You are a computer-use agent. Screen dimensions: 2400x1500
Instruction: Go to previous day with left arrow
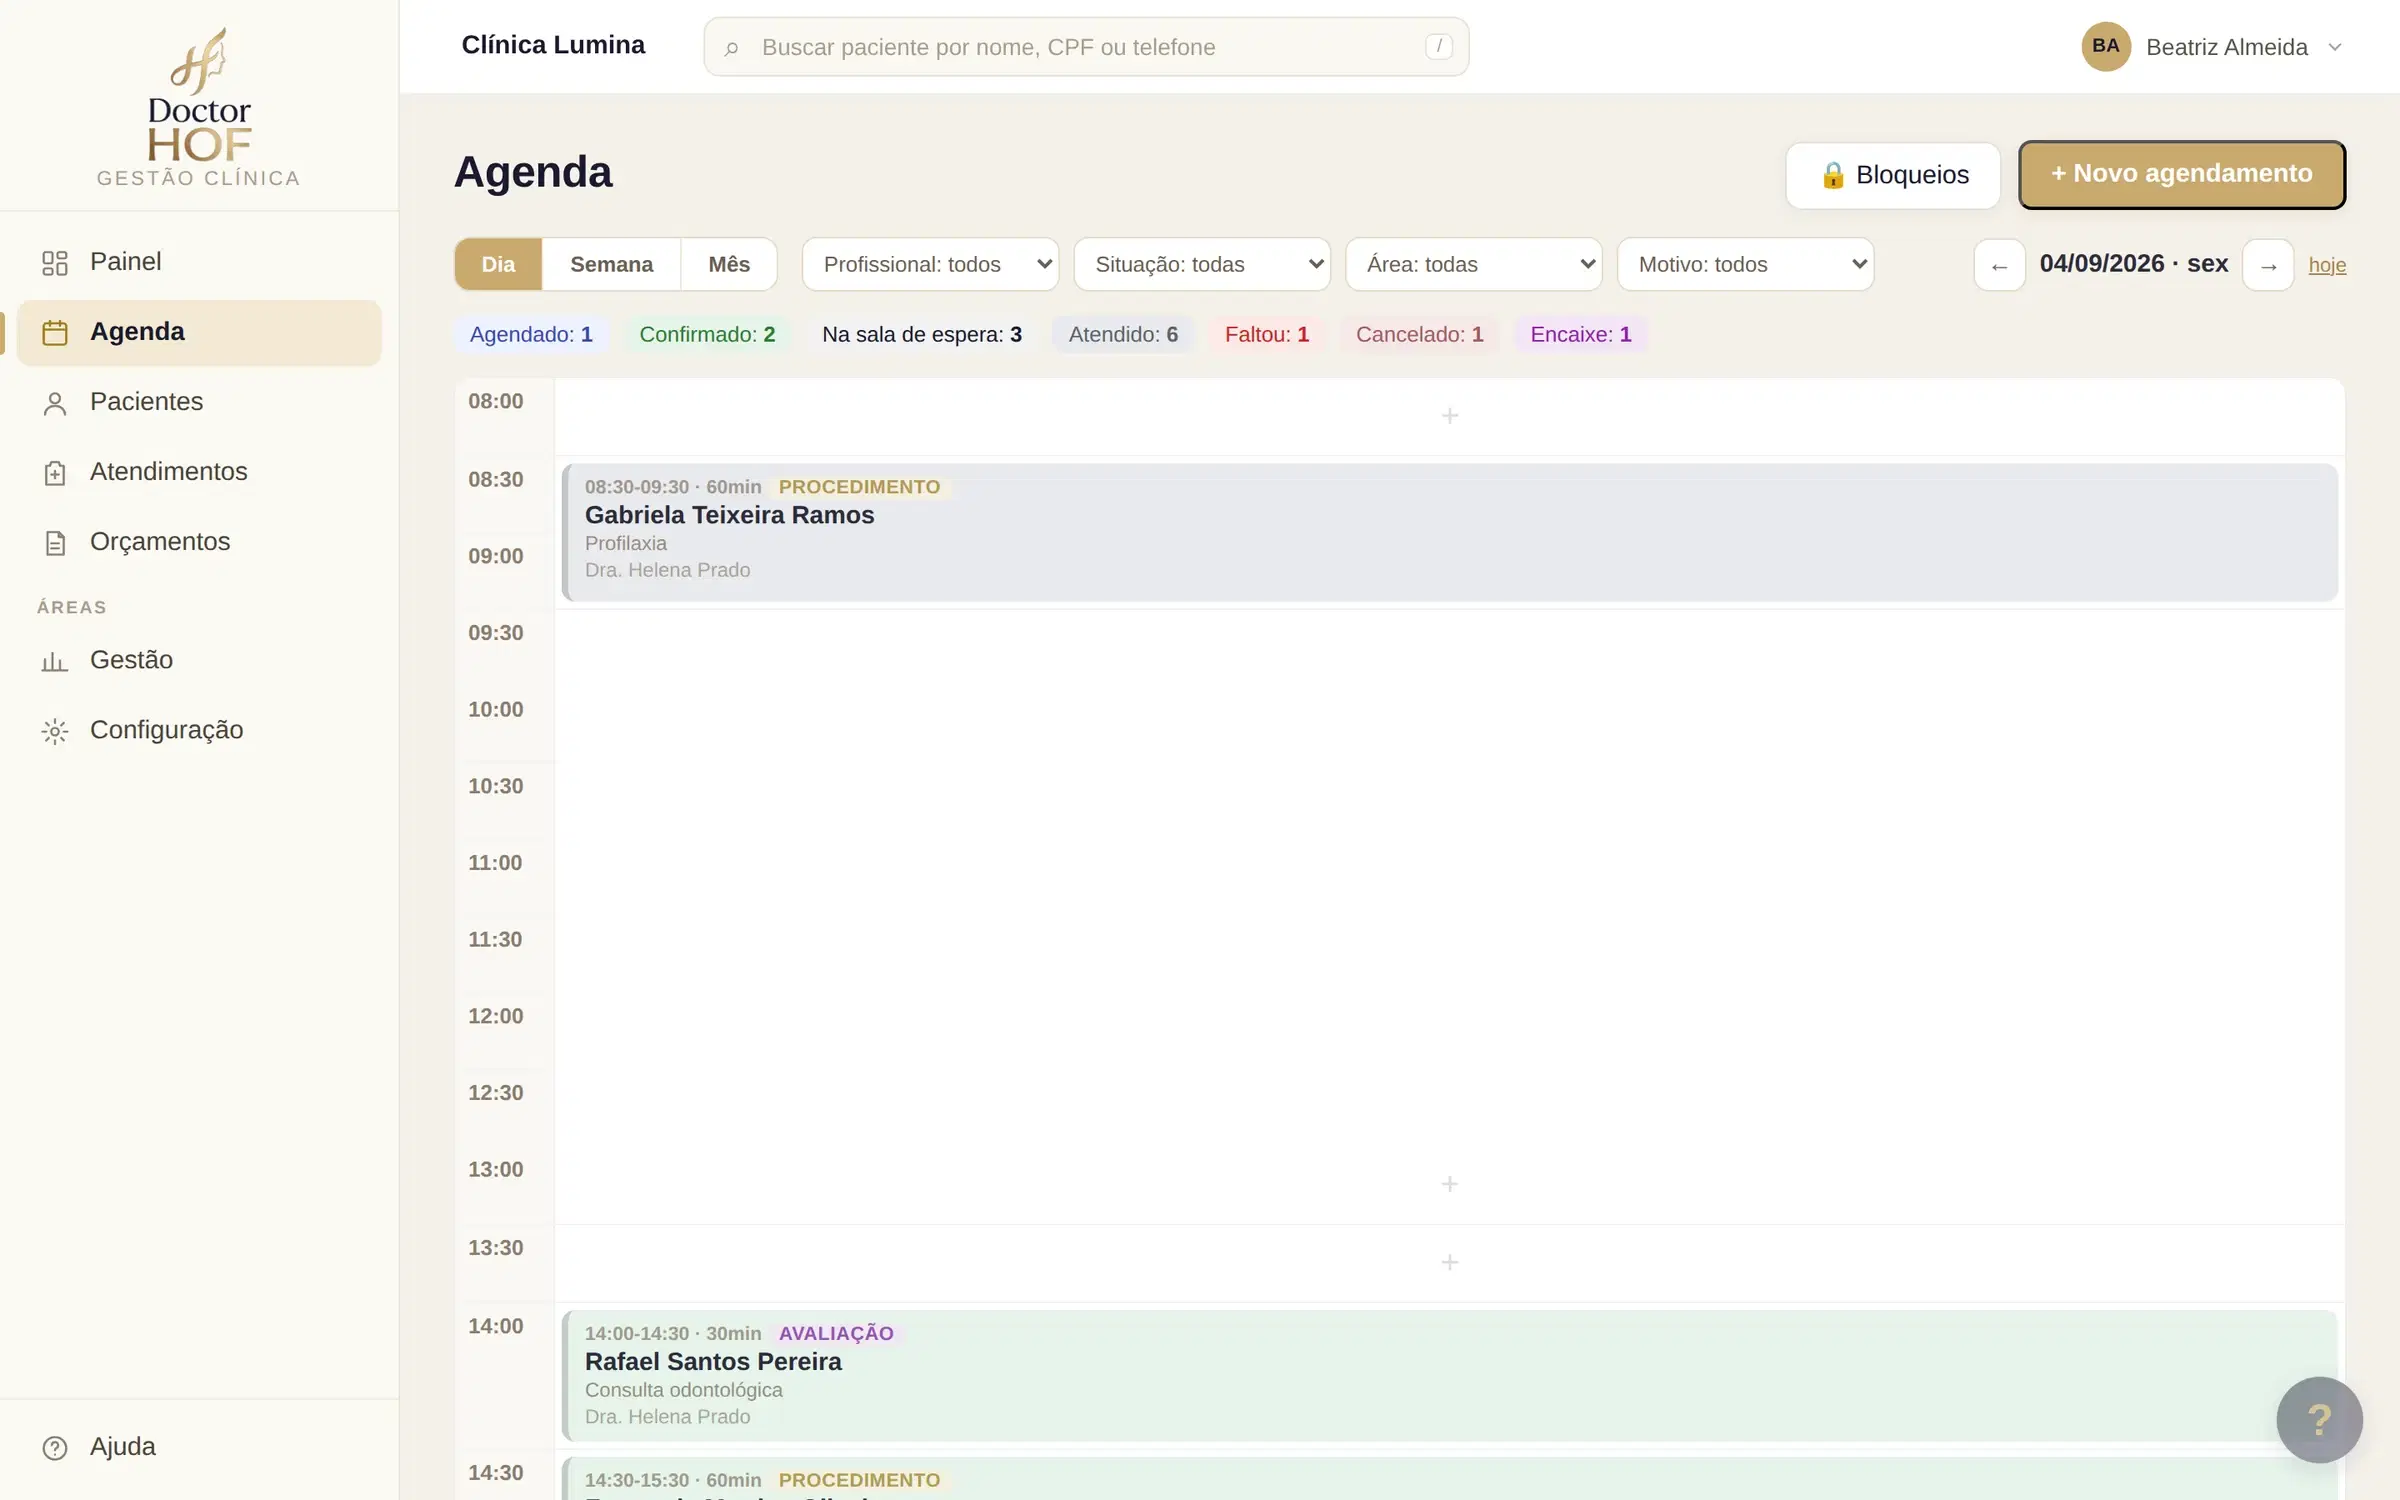point(1999,265)
